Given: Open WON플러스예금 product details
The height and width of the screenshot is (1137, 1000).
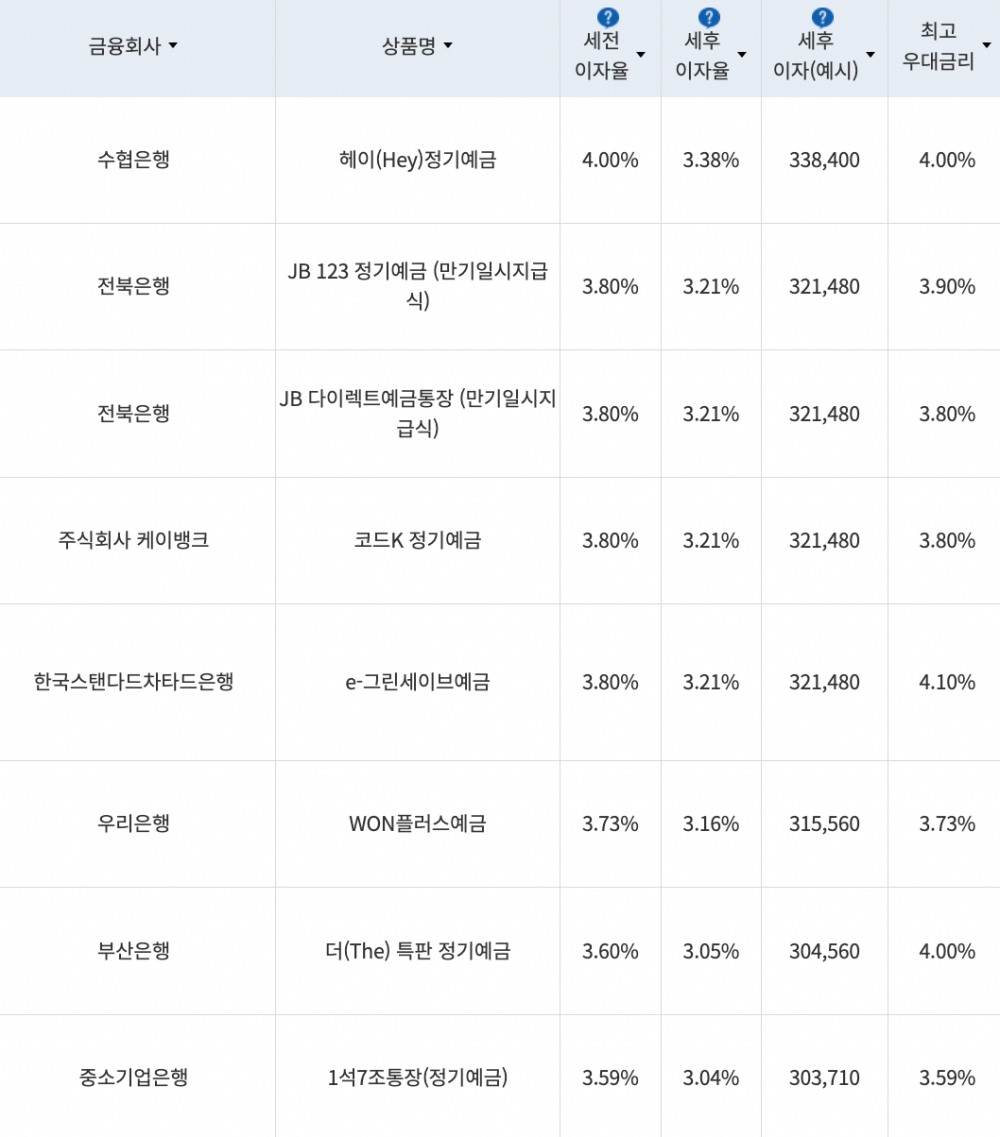Looking at the screenshot, I should click(416, 824).
